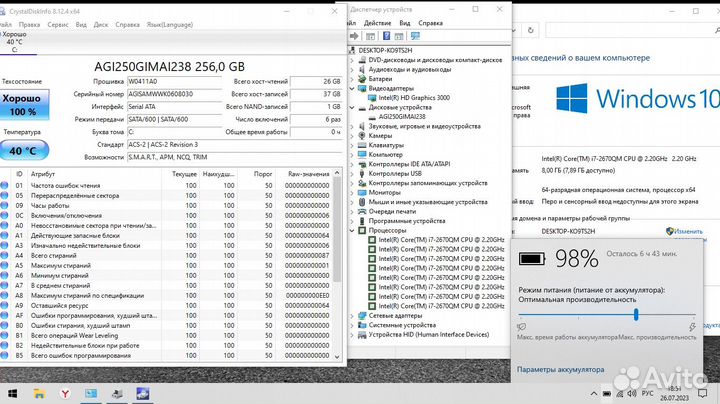Launch Yandex Browser from the taskbar
Viewport: 720px width, 404px height.
coord(65,394)
